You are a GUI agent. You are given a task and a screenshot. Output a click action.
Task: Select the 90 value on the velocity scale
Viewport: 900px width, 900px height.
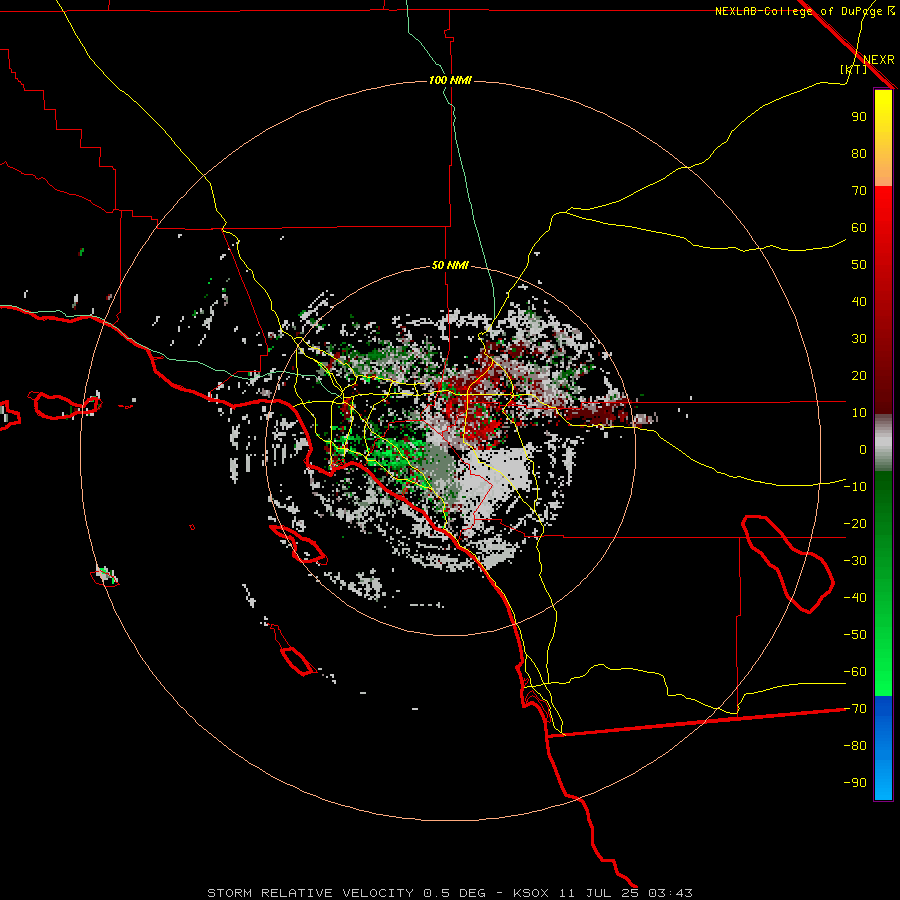click(859, 117)
